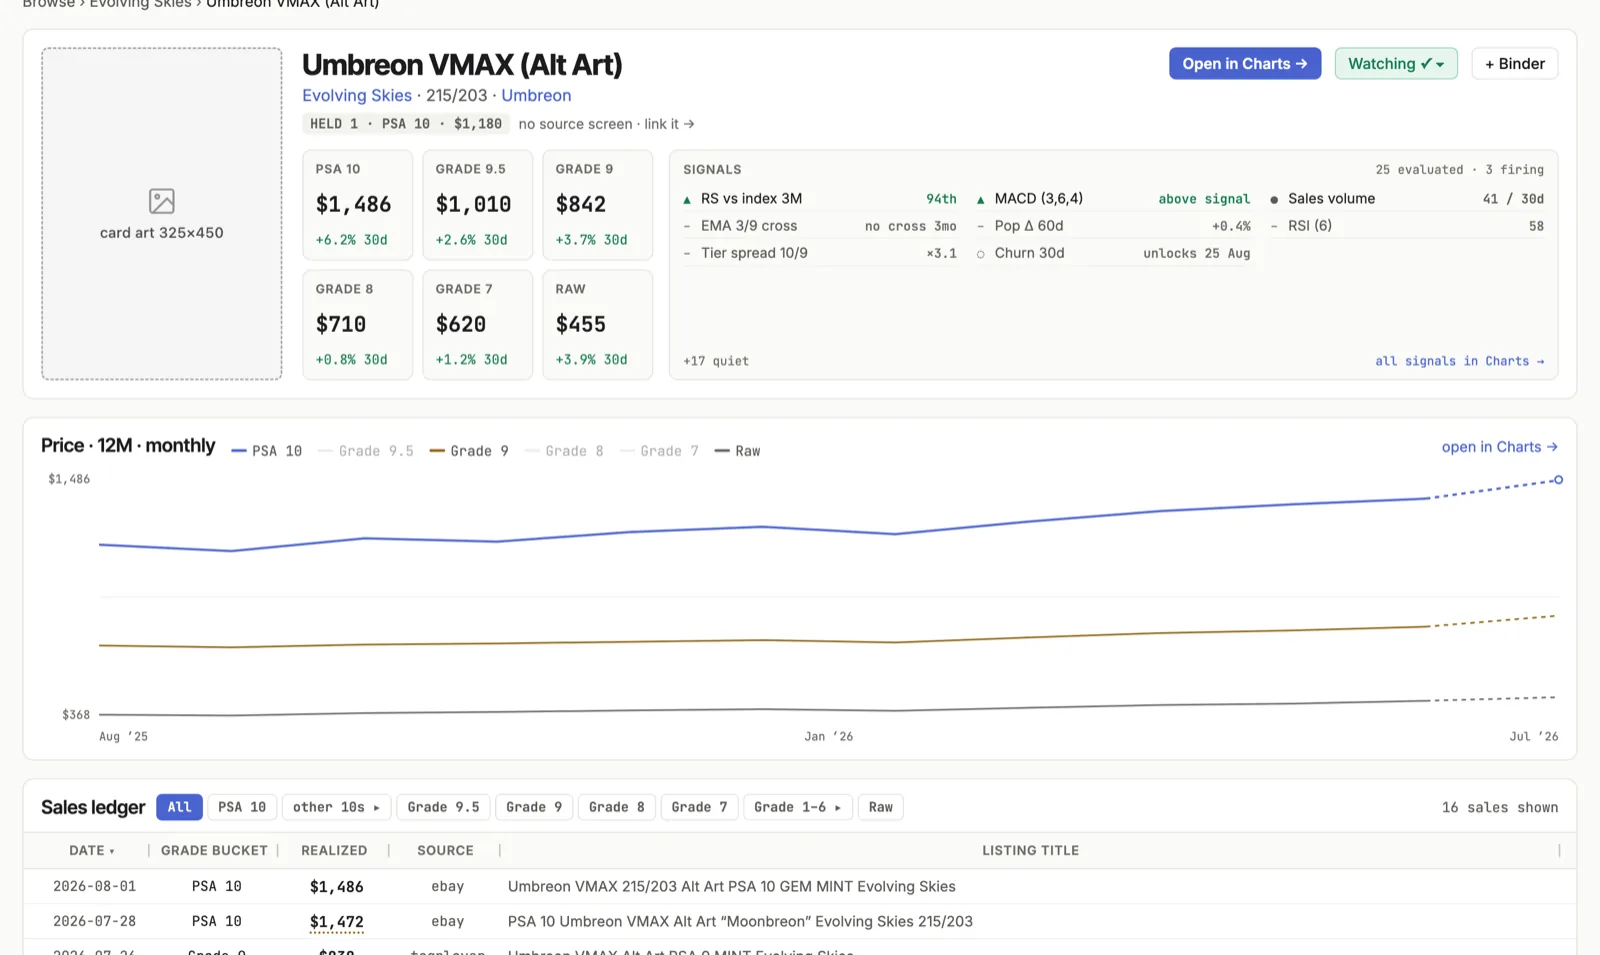This screenshot has width=1600, height=955.
Task: Follow 'all signals in Charts' link
Action: tap(1460, 361)
